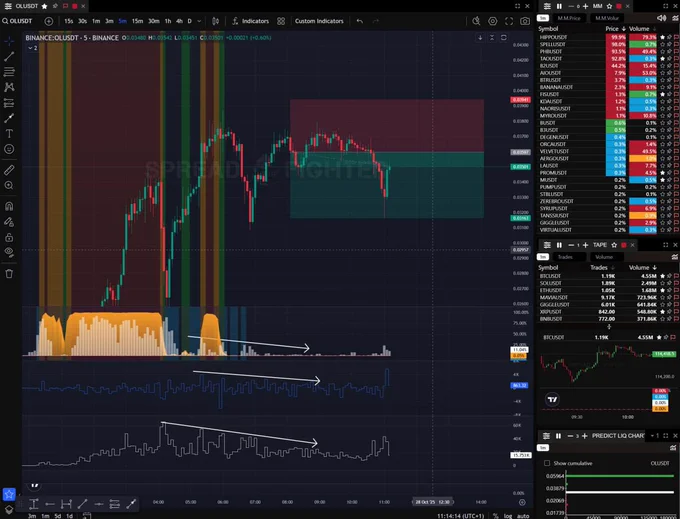
Task: Activate the zoom-in magnifier tool
Action: coord(9,186)
